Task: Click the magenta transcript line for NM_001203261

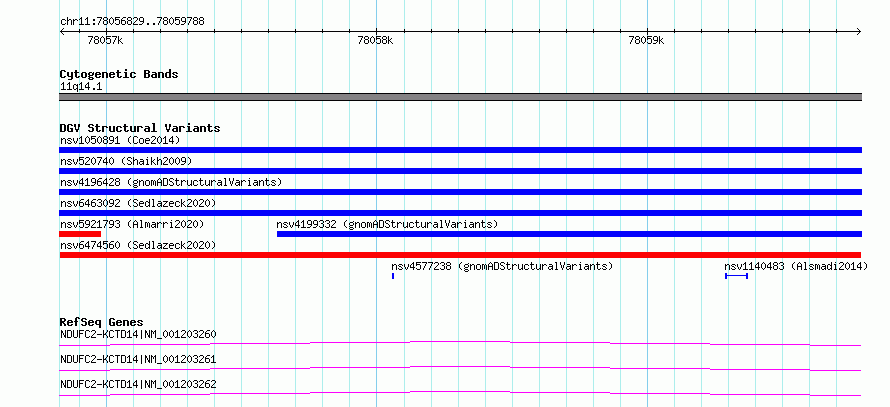Action: pyautogui.click(x=460, y=368)
